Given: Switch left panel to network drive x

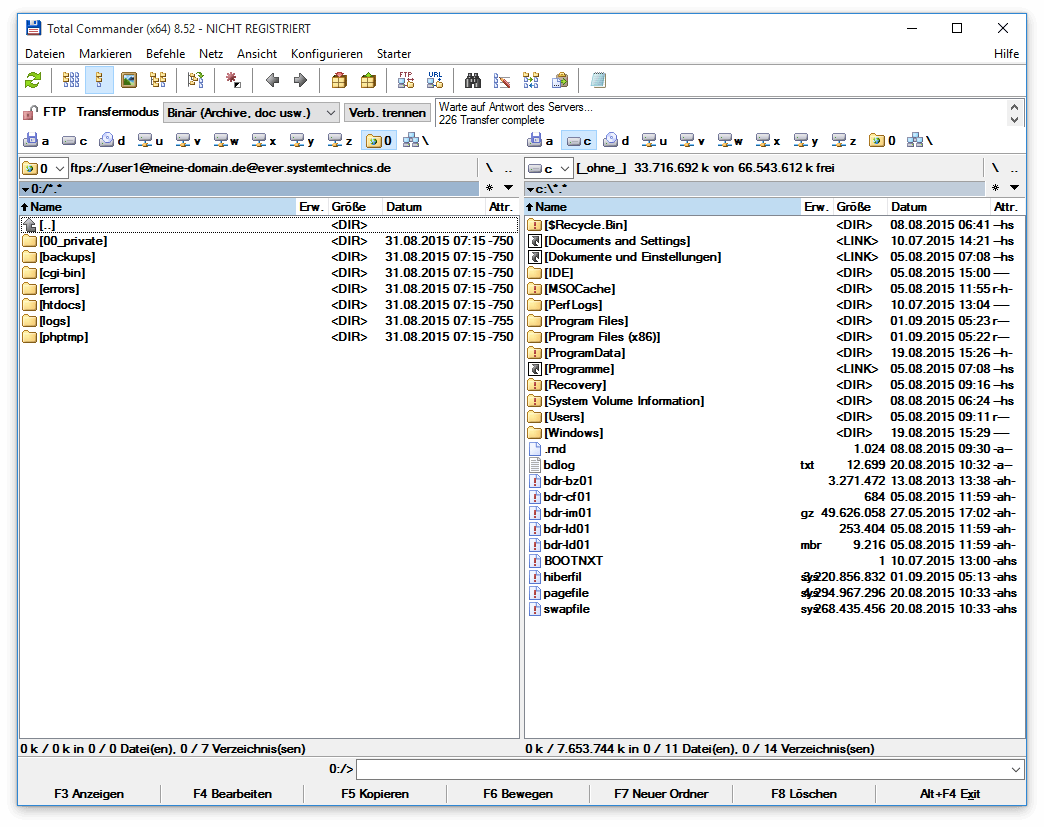Looking at the screenshot, I should tap(264, 140).
